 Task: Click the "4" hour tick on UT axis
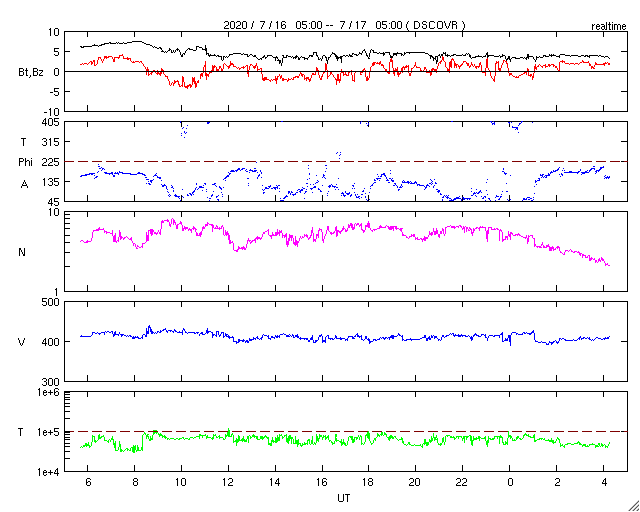point(604,482)
